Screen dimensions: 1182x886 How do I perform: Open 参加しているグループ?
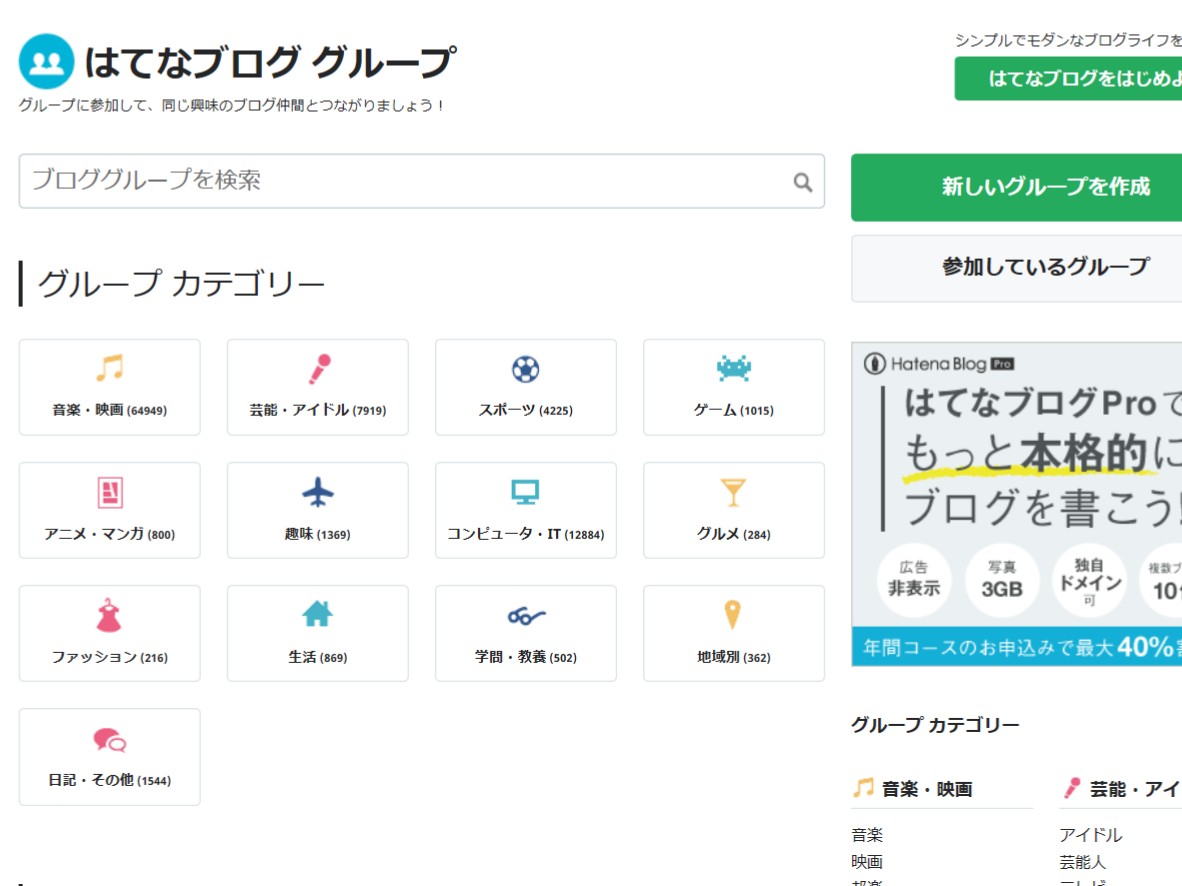1016,268
